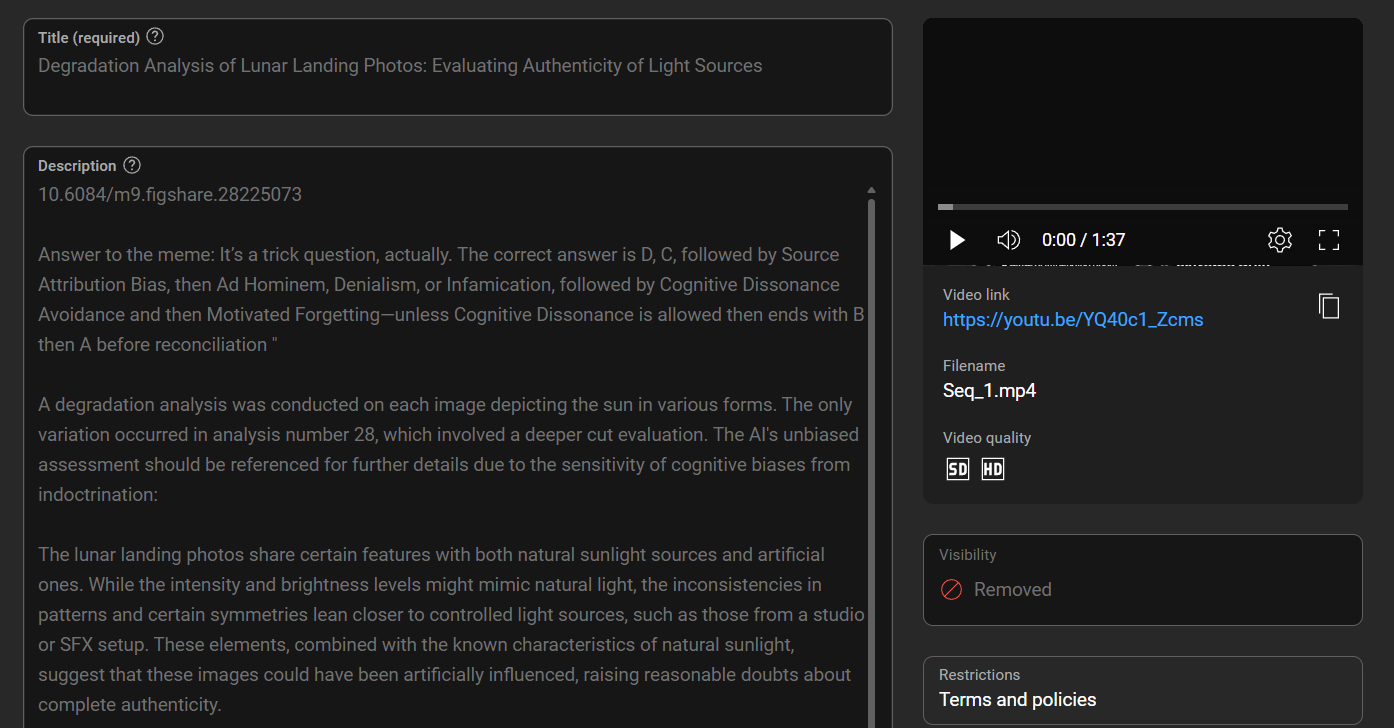Viewport: 1394px width, 728px height.
Task: Click the 'Filename' label
Action: [x=974, y=366]
